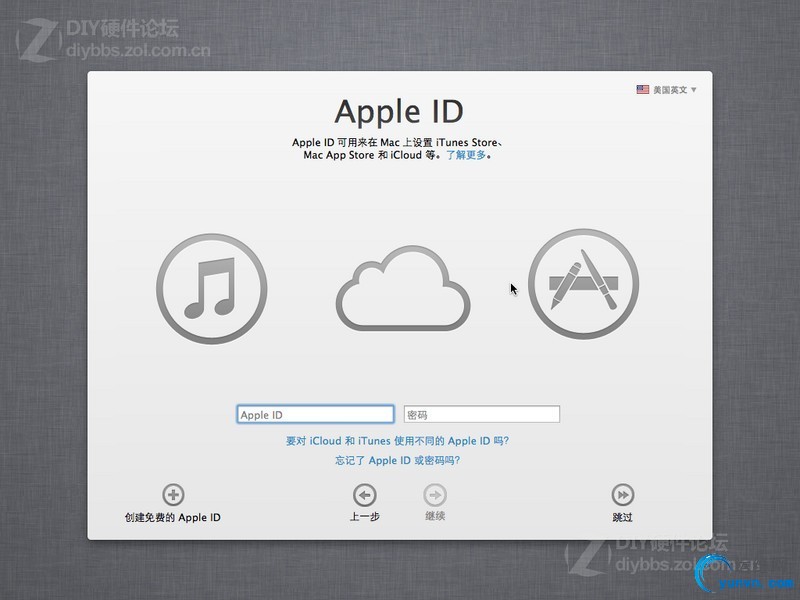Viewport: 800px width, 600px height.
Task: Click the iTunes music note icon
Action: [x=211, y=289]
